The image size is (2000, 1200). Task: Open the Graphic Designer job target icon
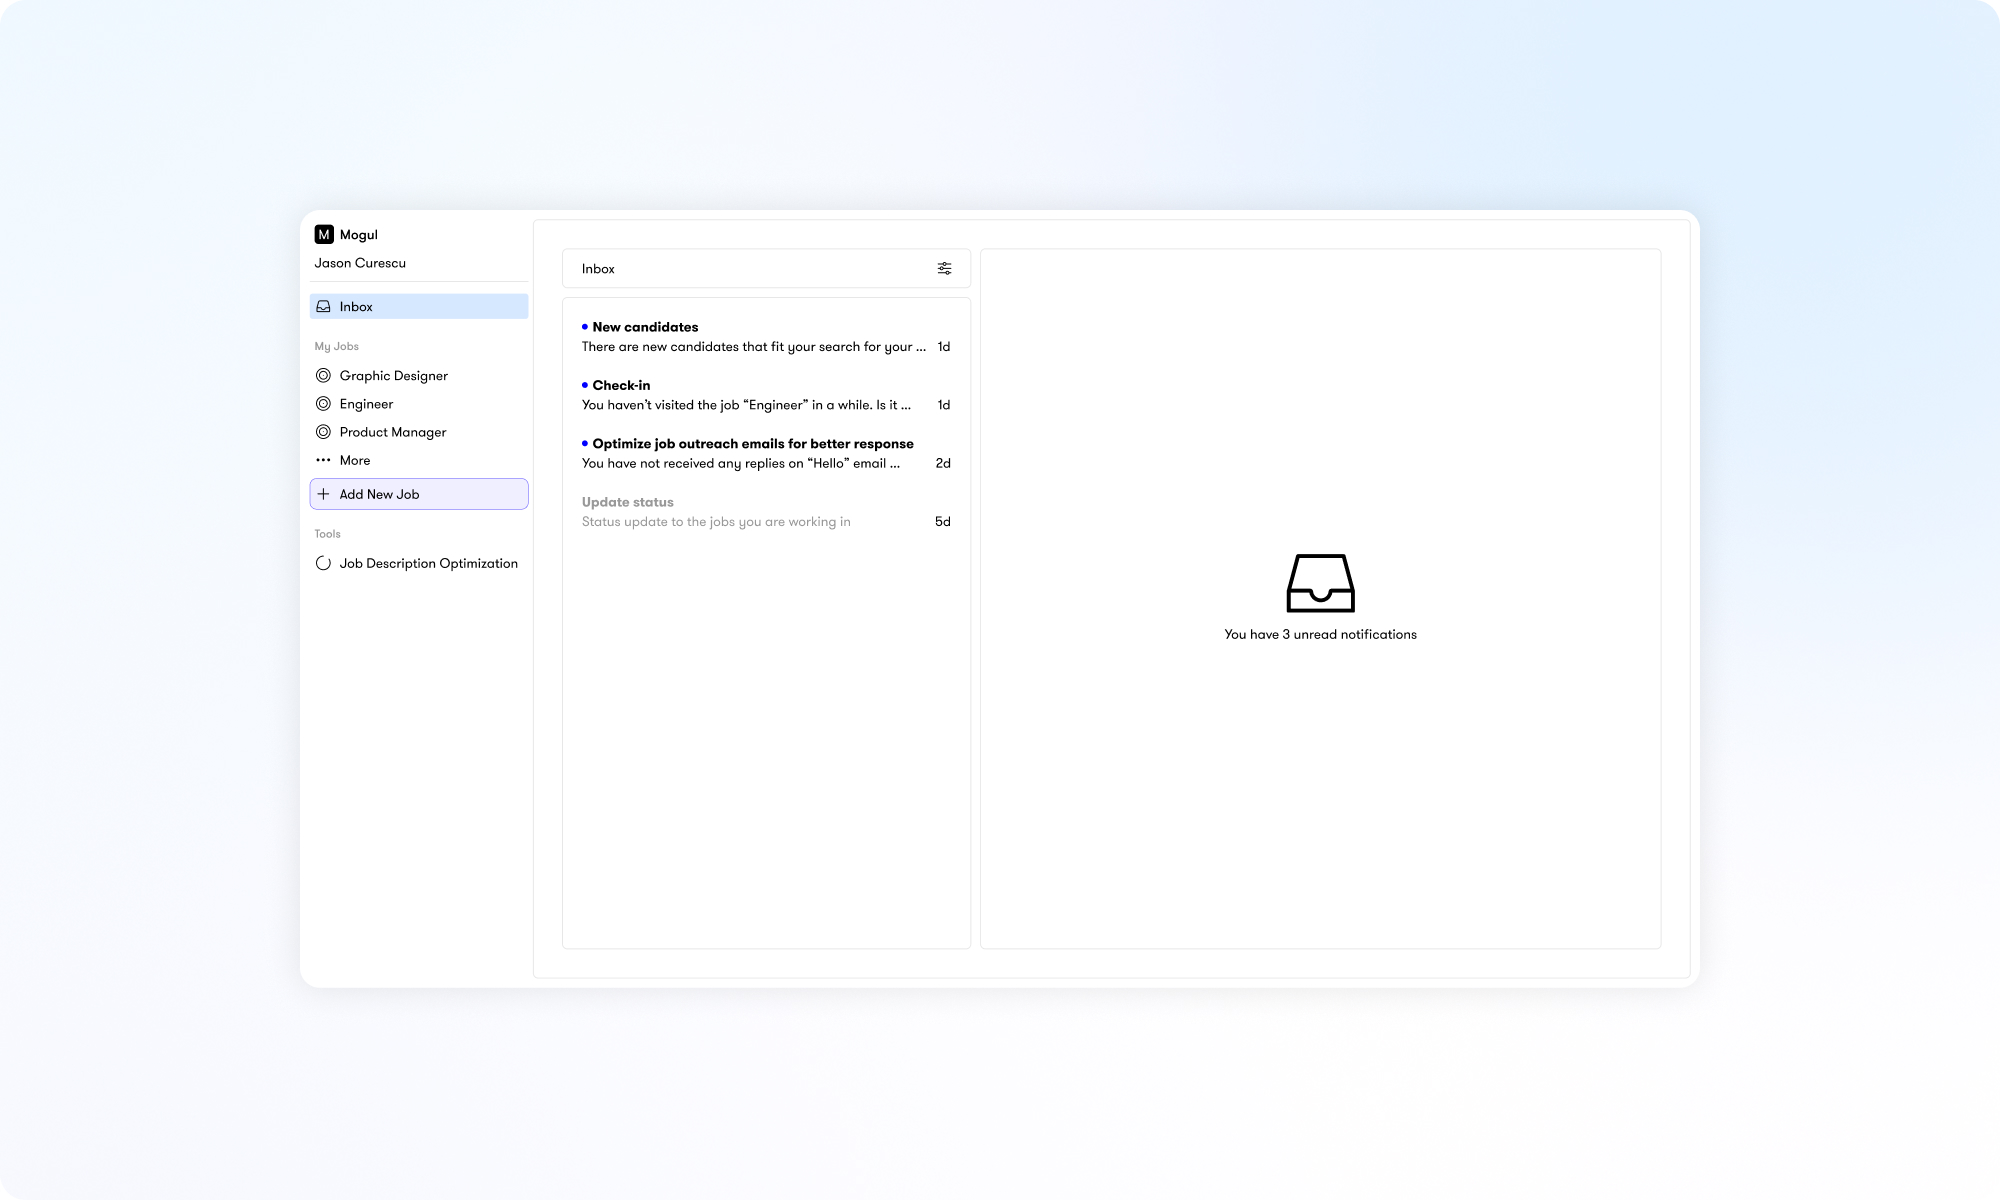323,375
